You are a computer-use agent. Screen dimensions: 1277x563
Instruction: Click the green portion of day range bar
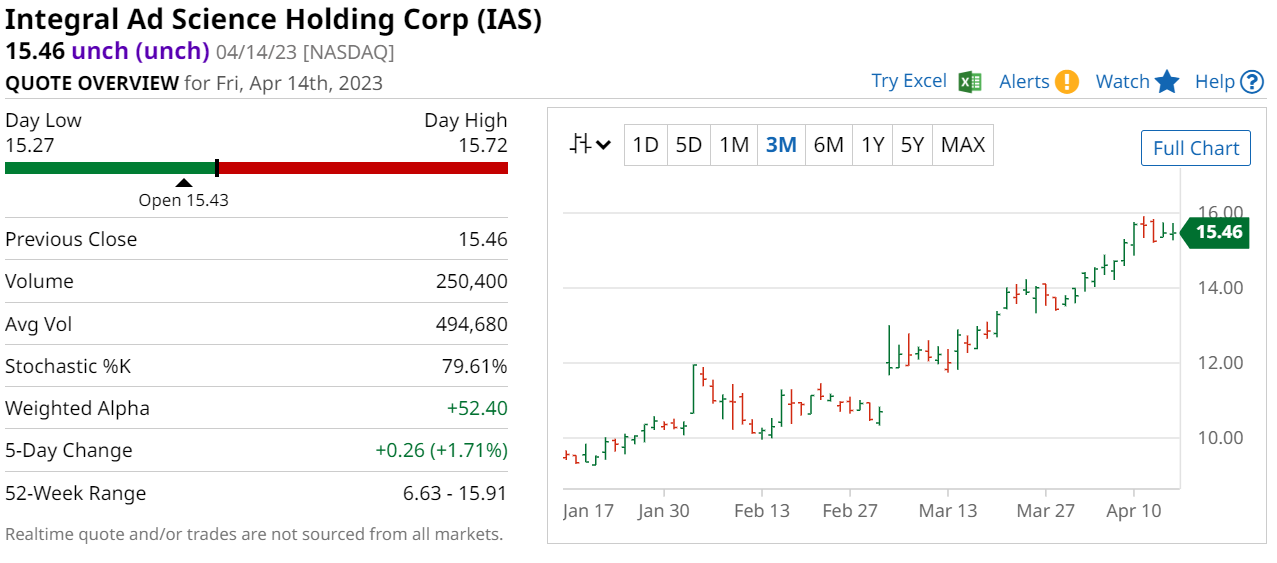(110, 167)
